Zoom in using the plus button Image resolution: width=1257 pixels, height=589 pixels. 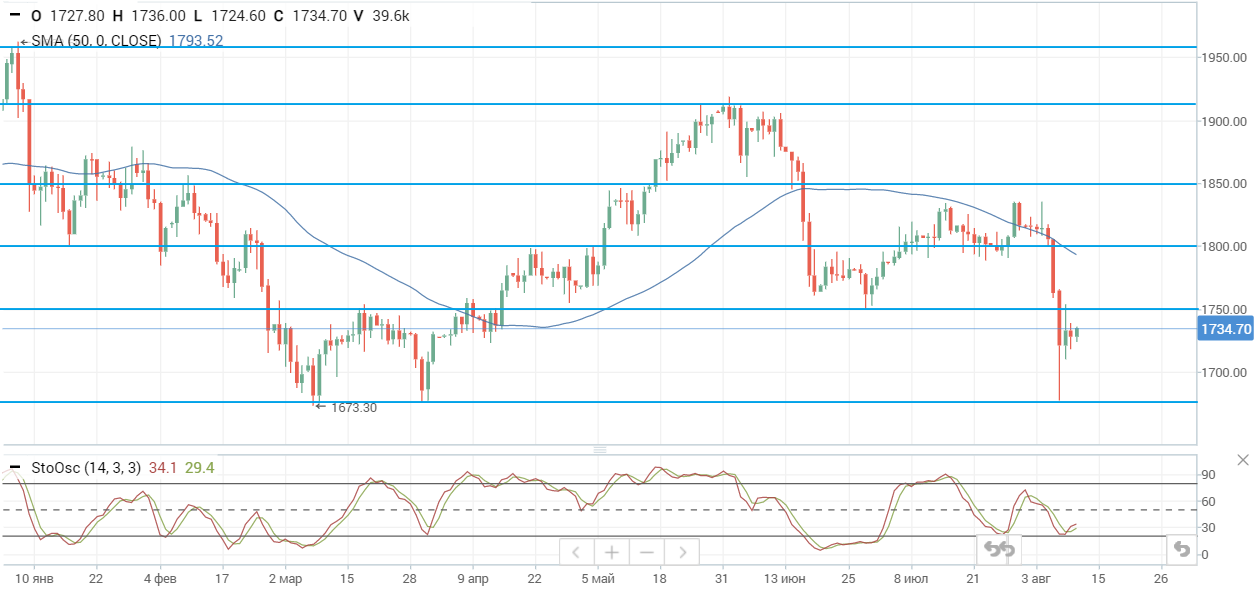pos(611,552)
